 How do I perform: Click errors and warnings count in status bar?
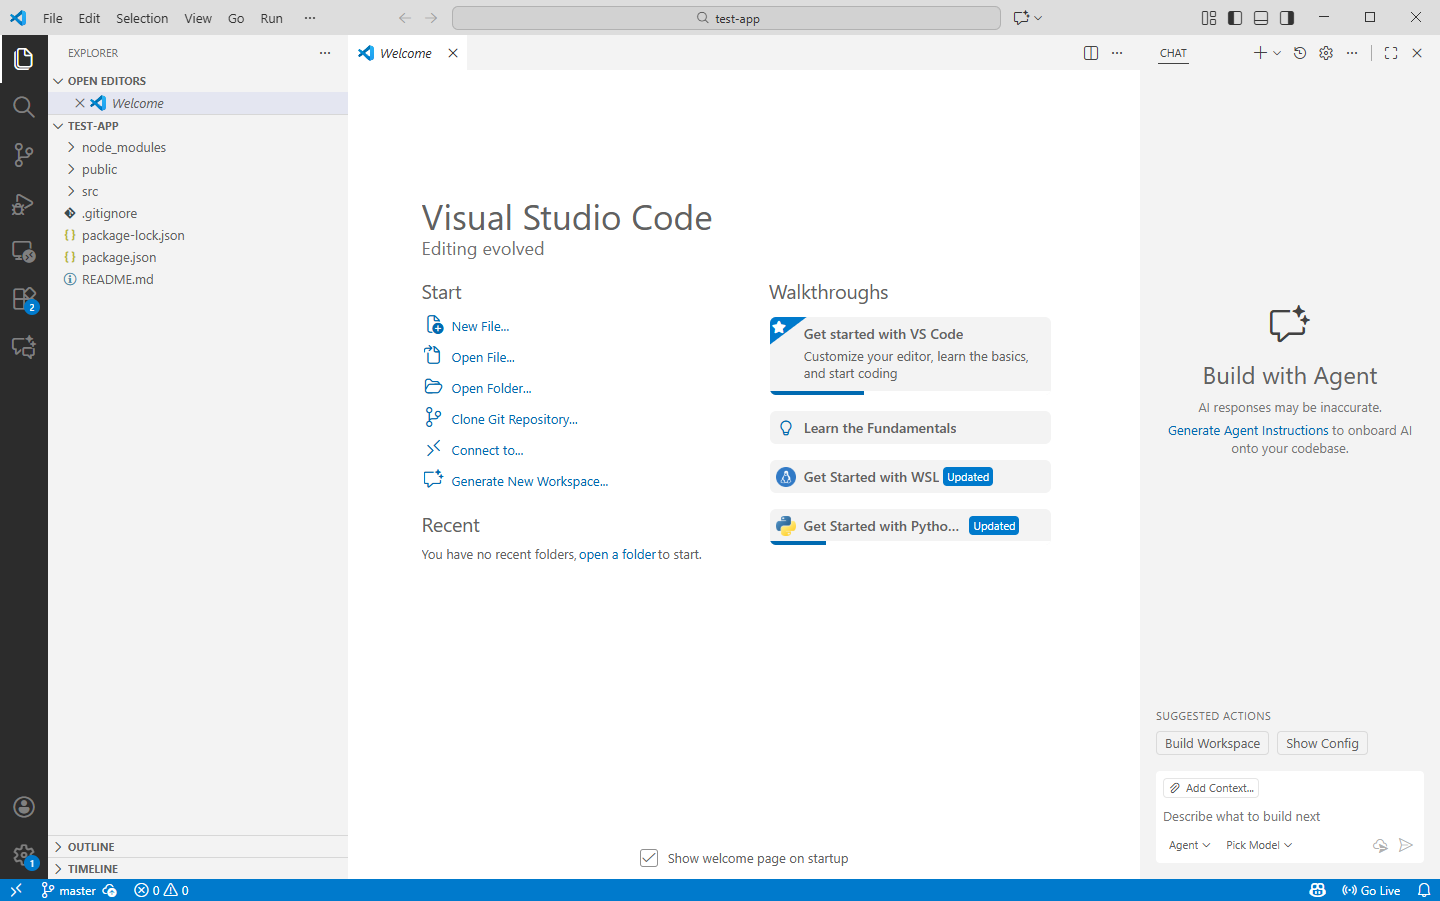click(x=161, y=890)
